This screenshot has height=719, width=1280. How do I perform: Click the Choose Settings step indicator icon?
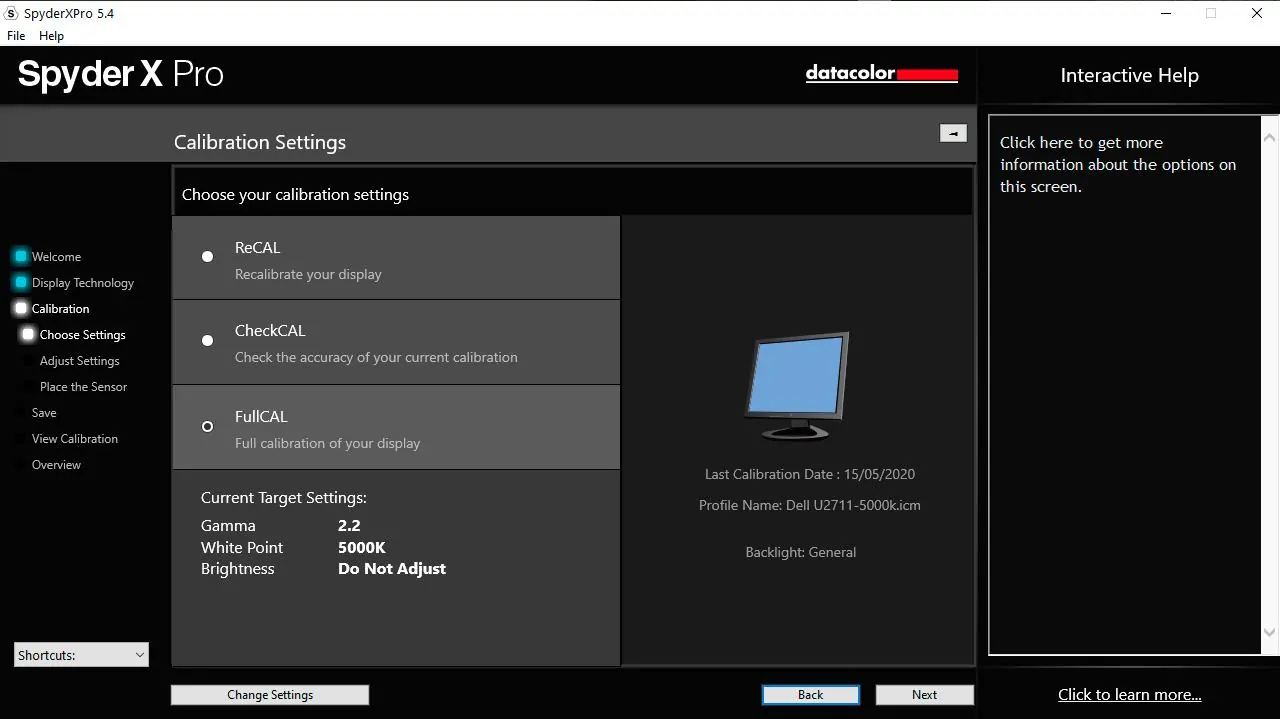click(x=29, y=334)
